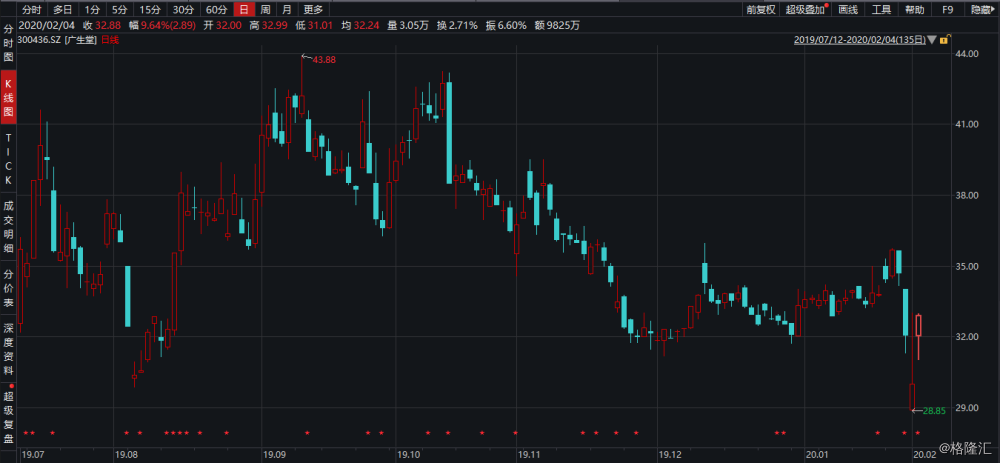Image resolution: width=1000 pixels, height=463 pixels.
Task: Open the 帮助 help menu
Action: (915, 10)
